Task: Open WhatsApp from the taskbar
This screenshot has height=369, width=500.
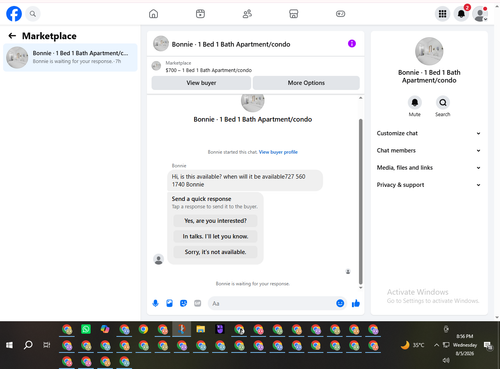Action: (x=86, y=329)
